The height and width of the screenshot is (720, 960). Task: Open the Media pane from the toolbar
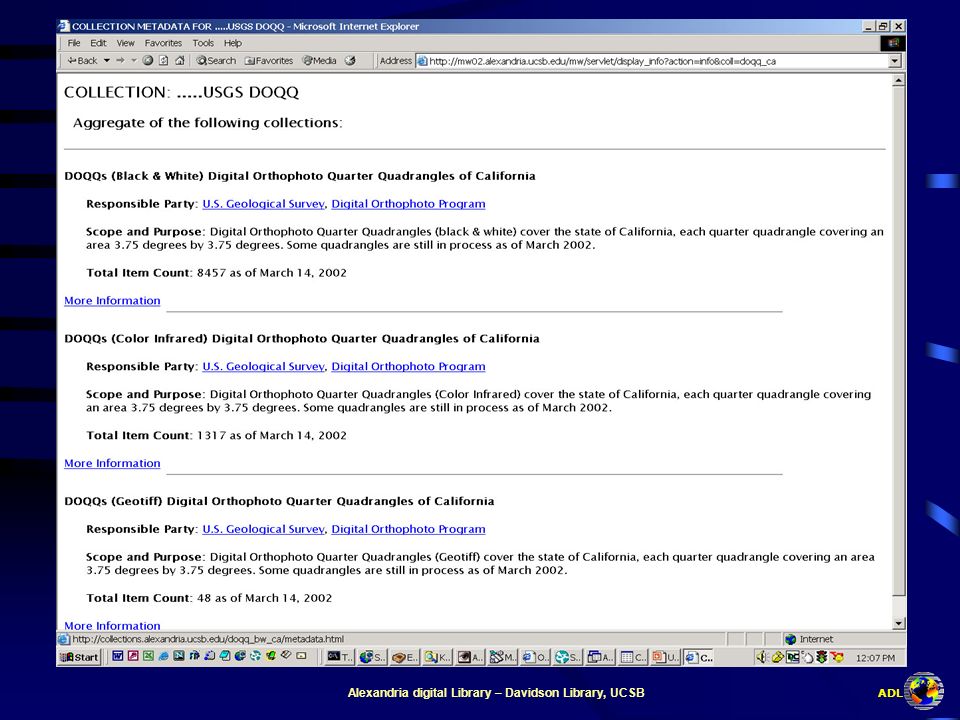click(x=320, y=61)
